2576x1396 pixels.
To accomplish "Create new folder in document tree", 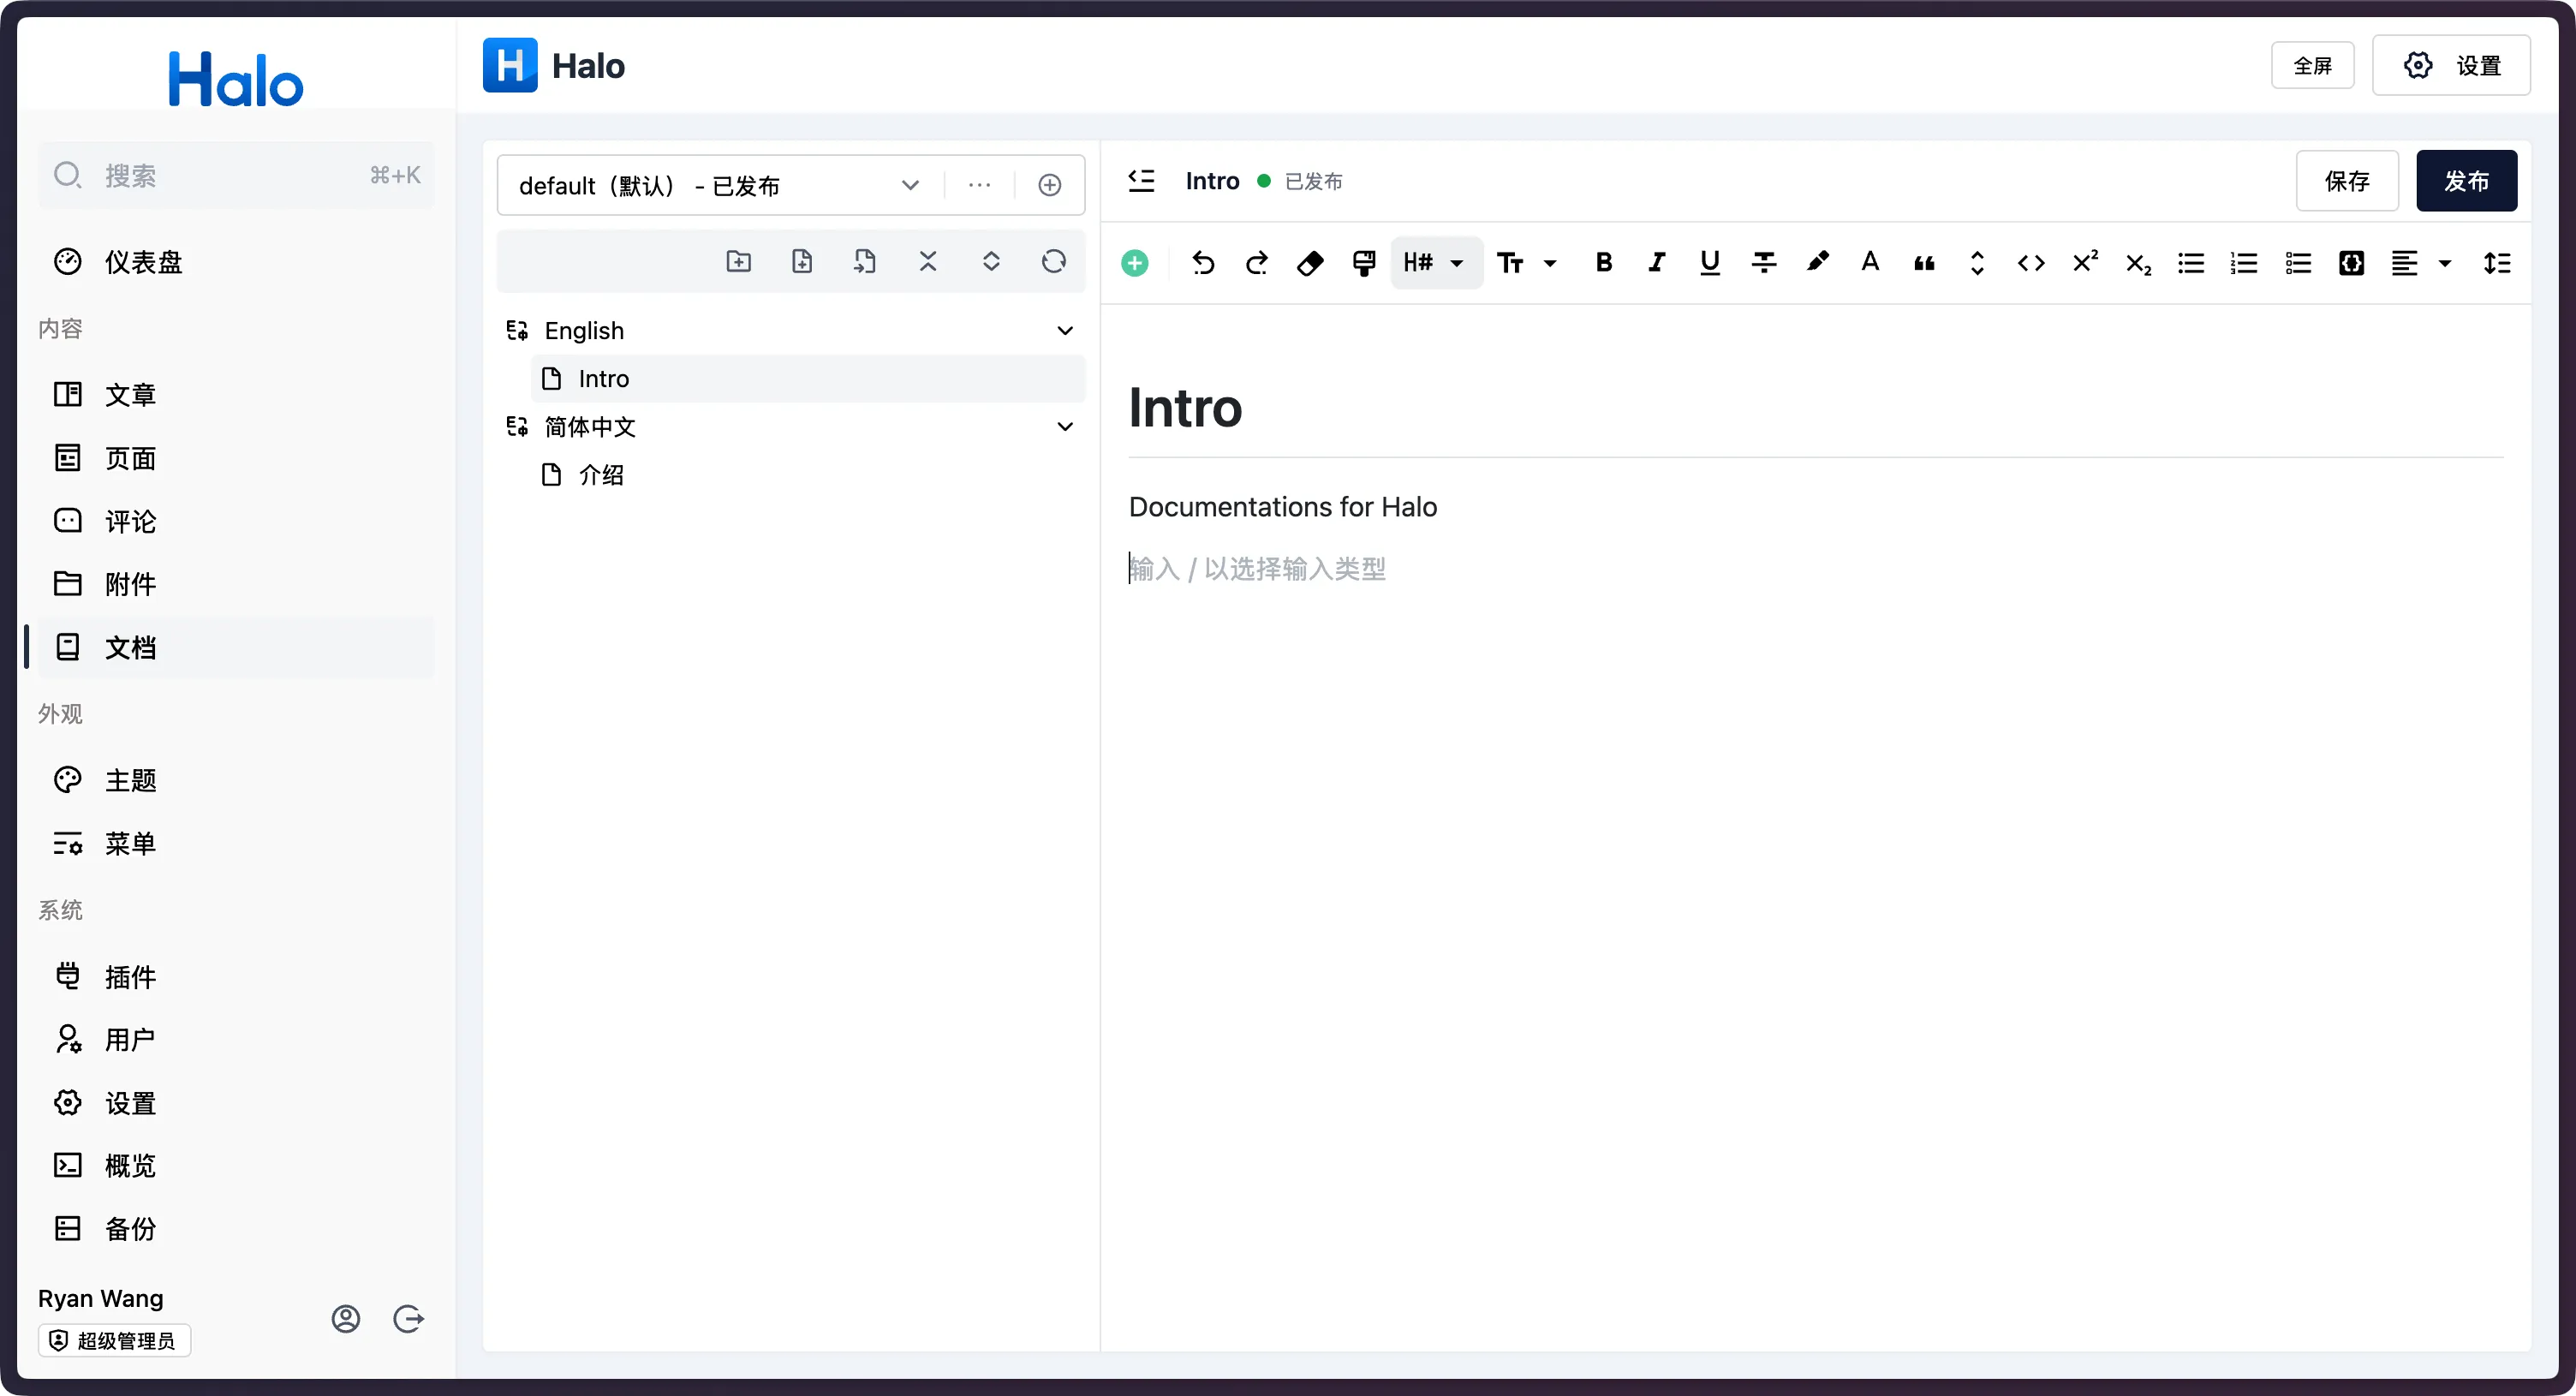I will 738,262.
